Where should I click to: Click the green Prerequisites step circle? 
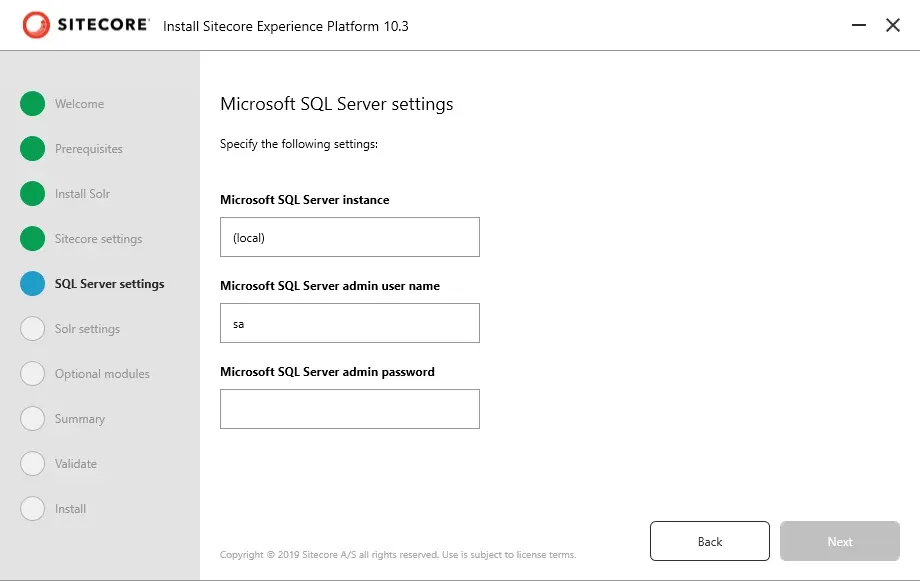click(33, 149)
